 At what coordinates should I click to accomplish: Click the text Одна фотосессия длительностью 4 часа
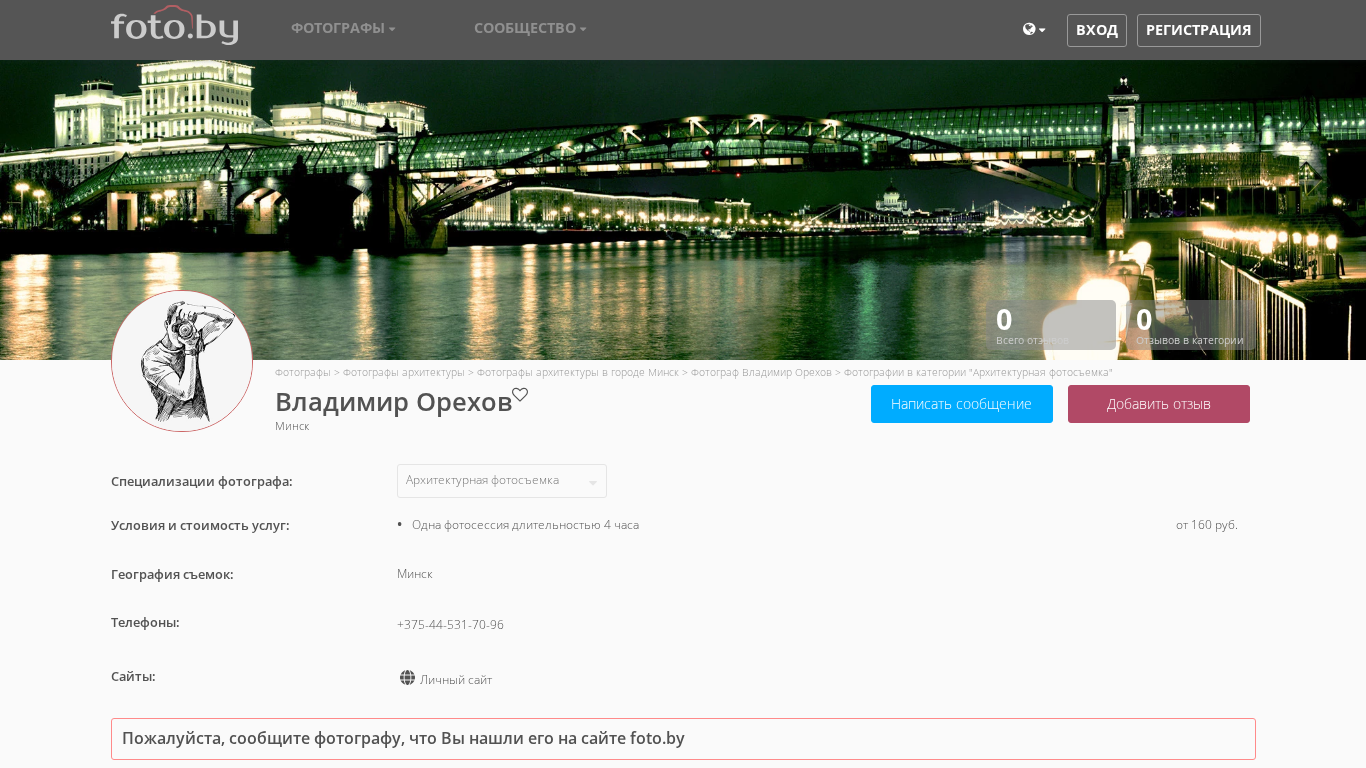(x=525, y=525)
